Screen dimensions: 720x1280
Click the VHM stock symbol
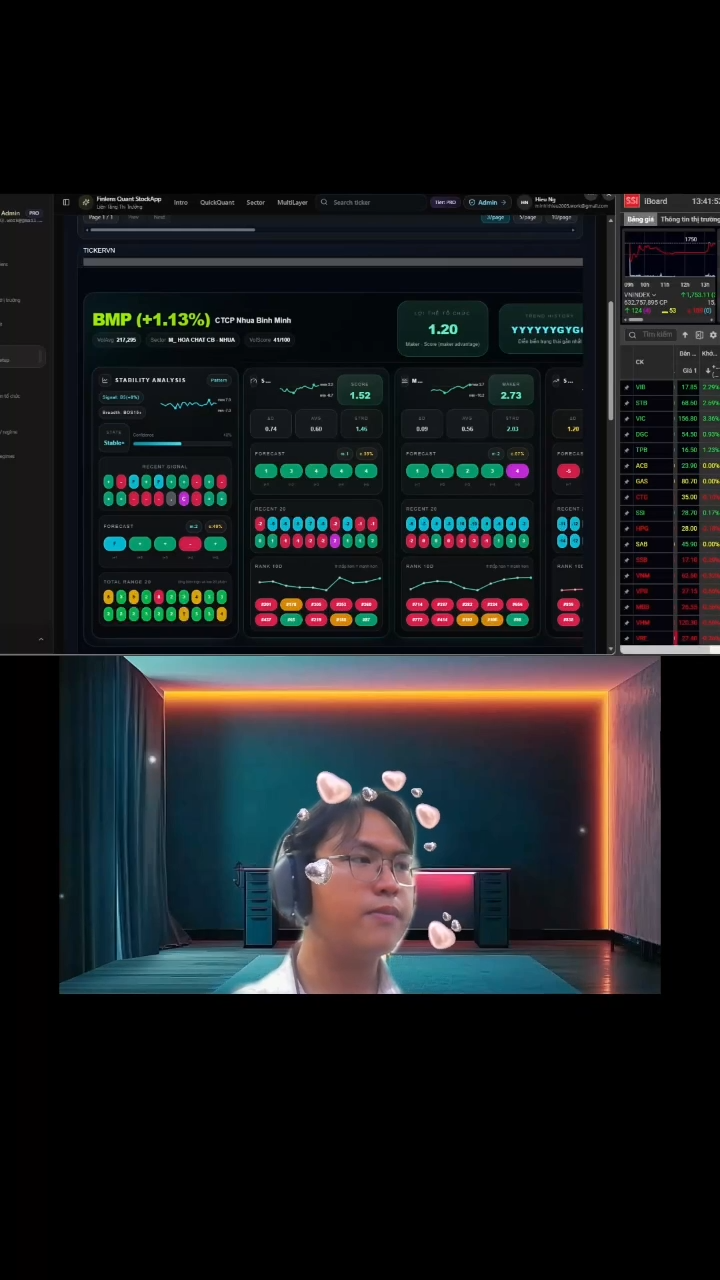[642, 622]
